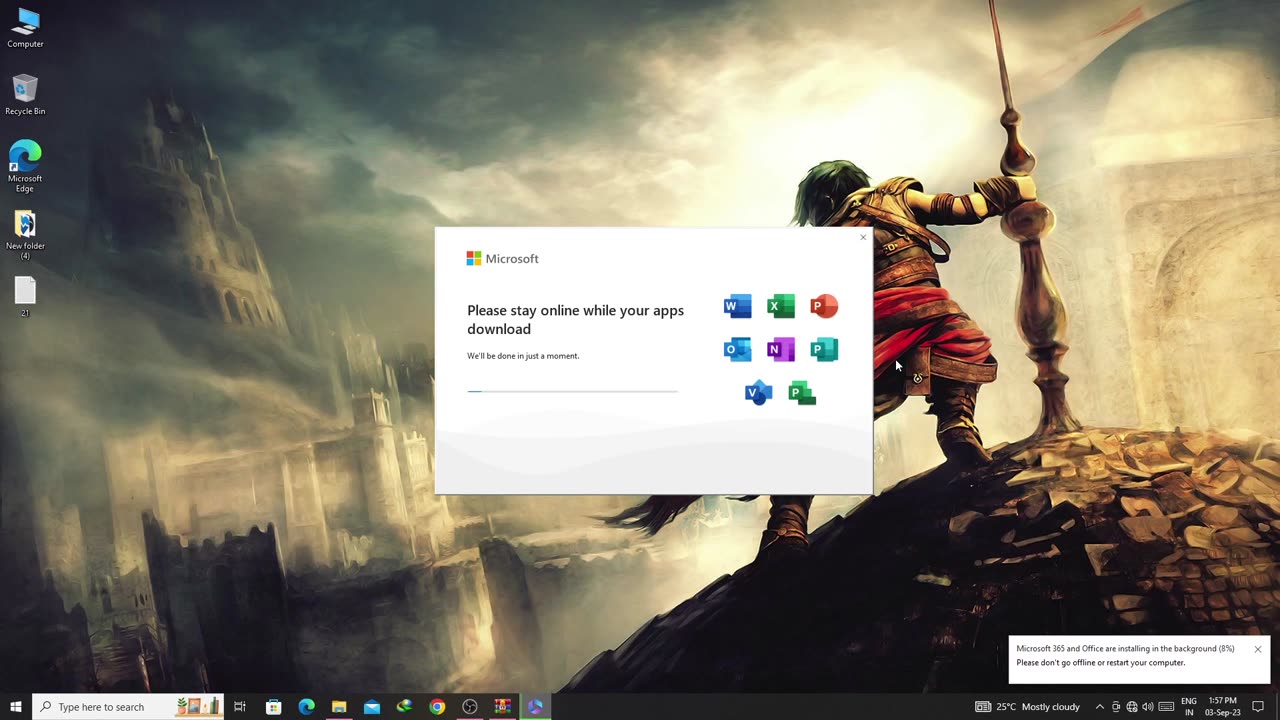Open Task View from taskbar

(x=240, y=707)
